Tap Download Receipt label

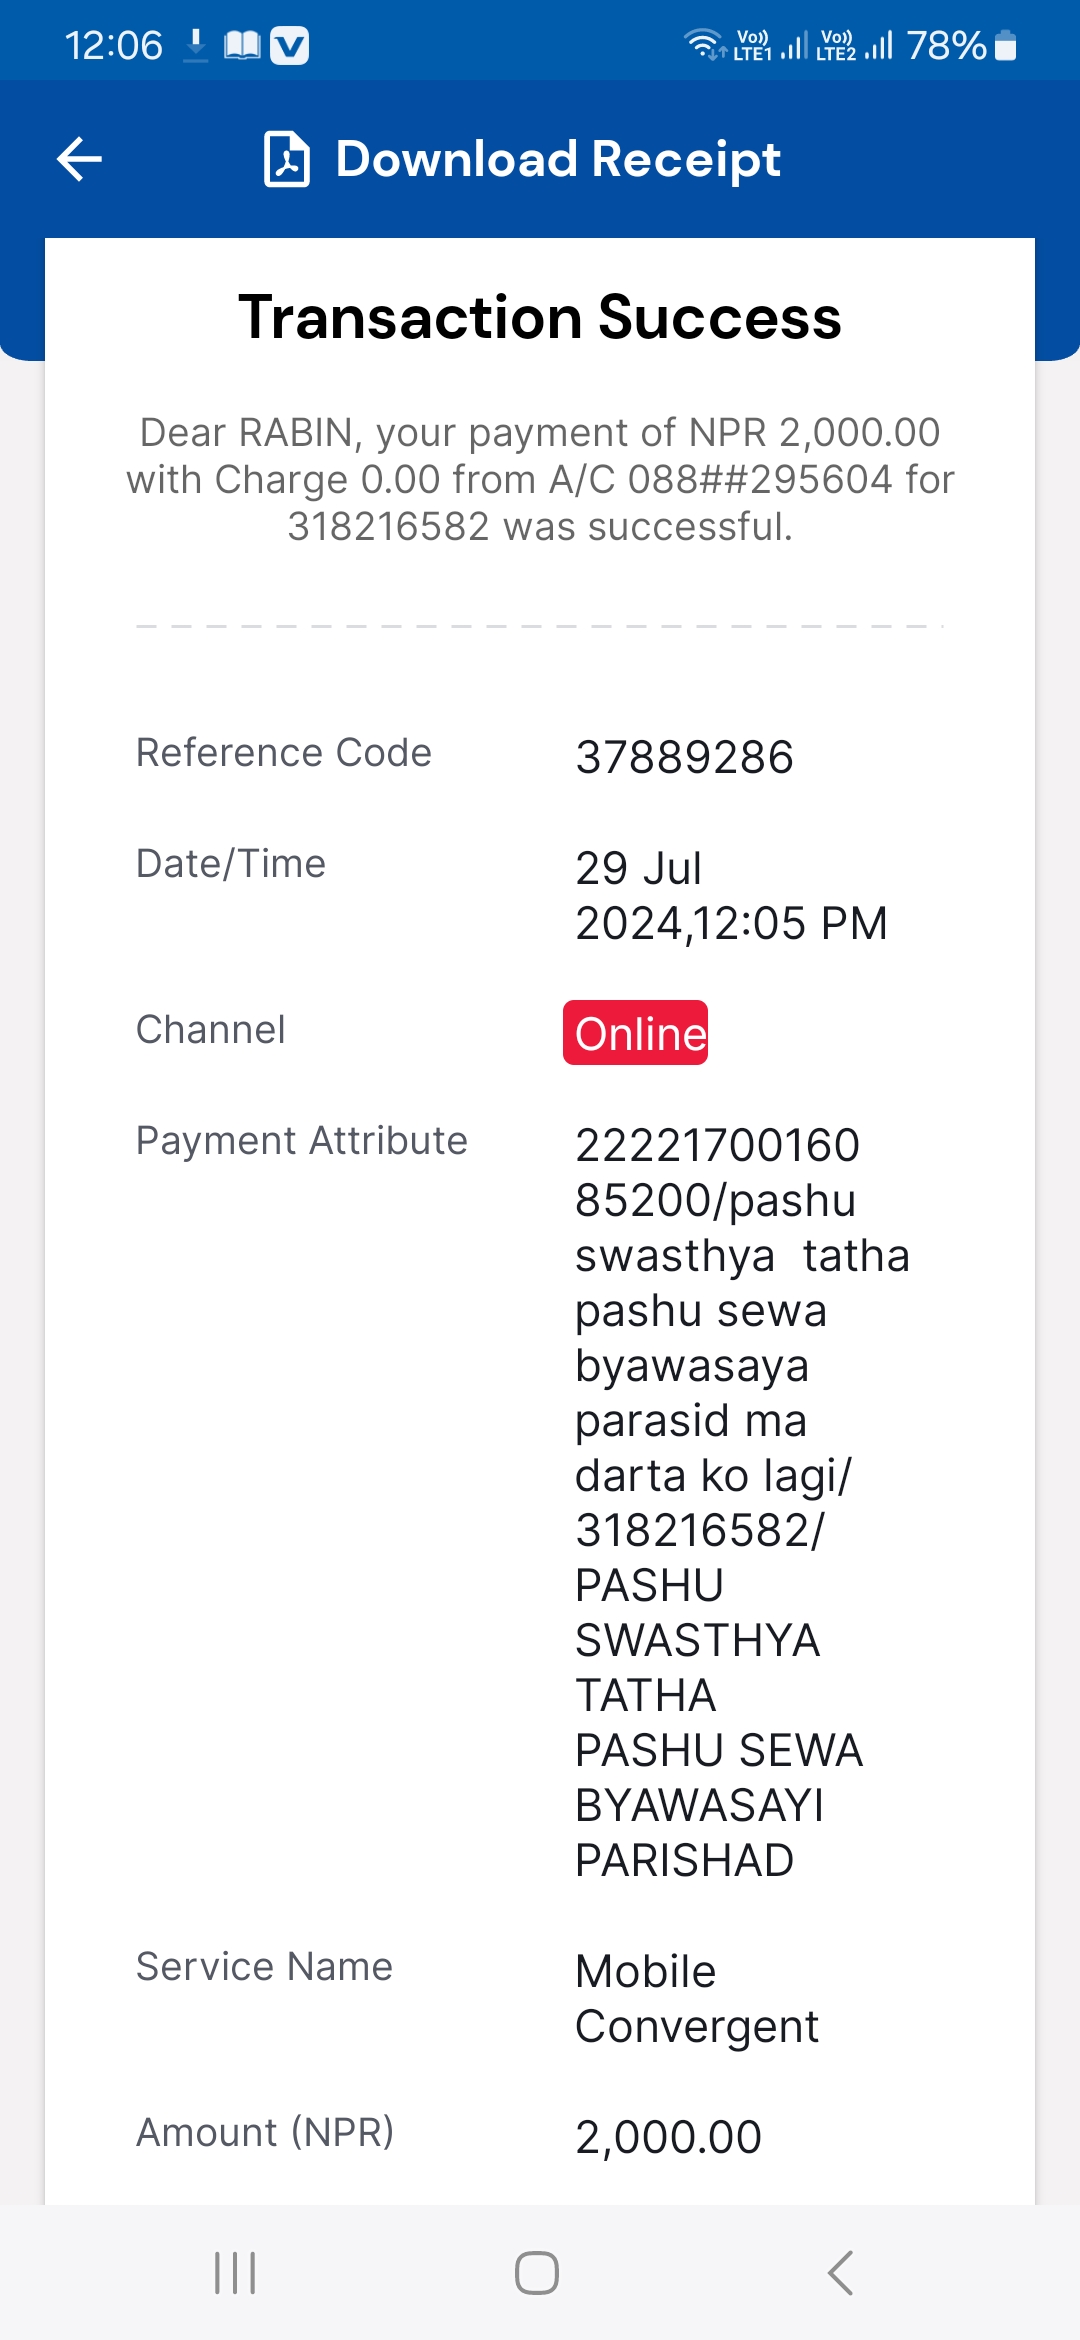click(558, 159)
